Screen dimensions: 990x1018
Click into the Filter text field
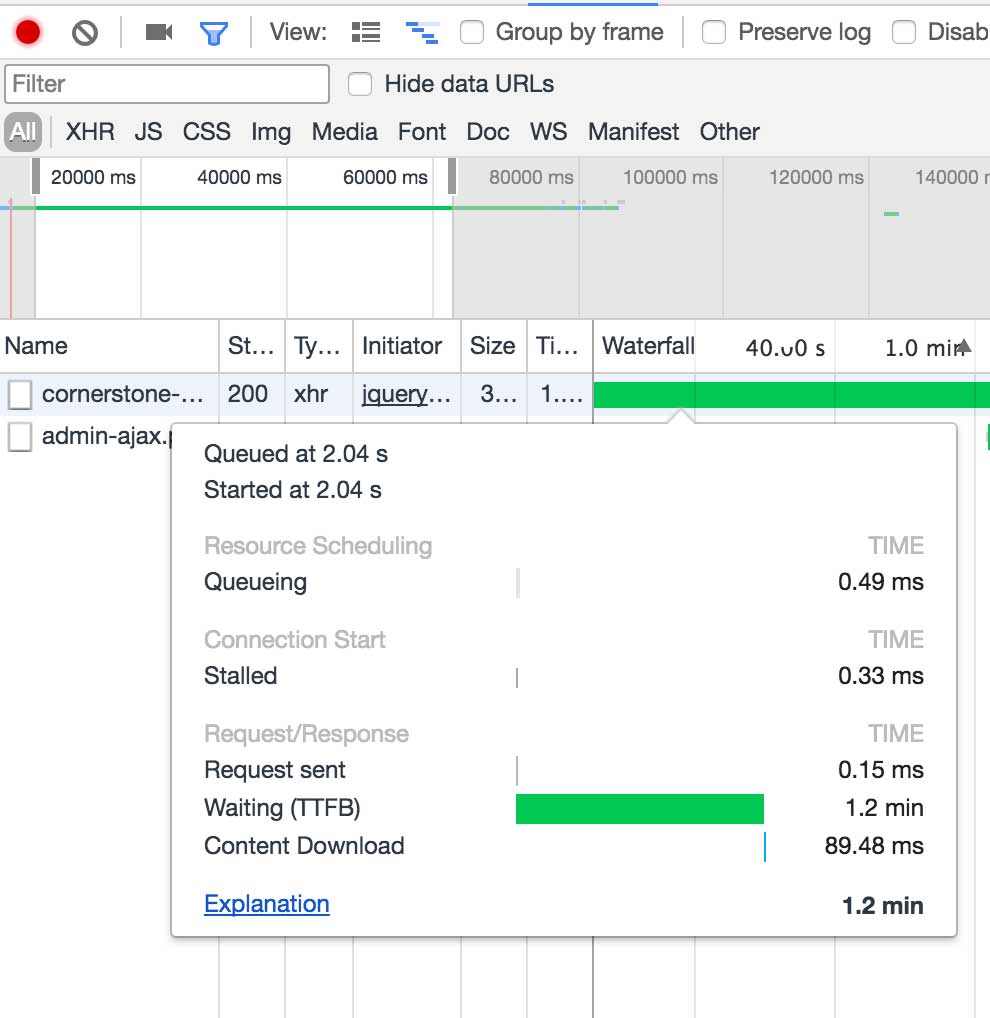coord(167,84)
